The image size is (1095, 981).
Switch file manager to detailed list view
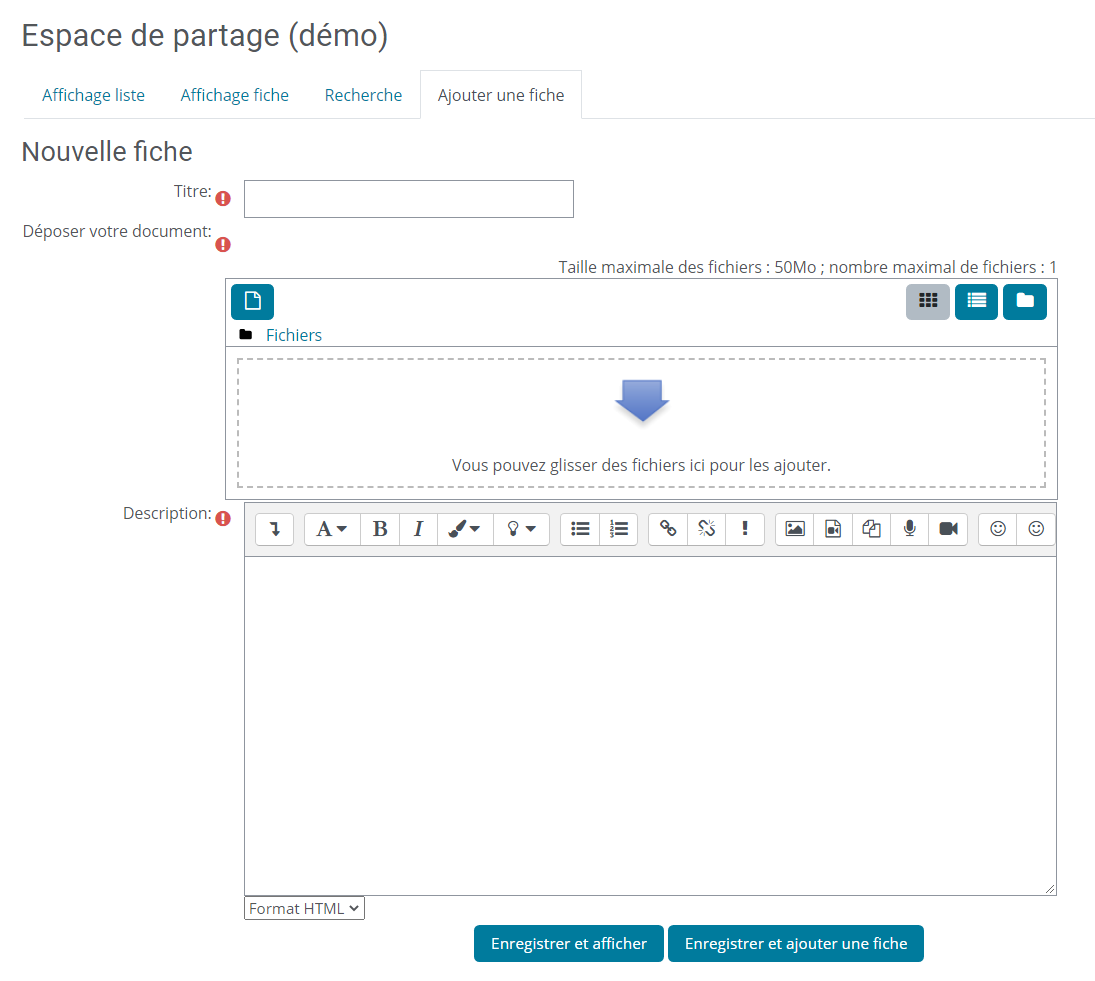(976, 302)
